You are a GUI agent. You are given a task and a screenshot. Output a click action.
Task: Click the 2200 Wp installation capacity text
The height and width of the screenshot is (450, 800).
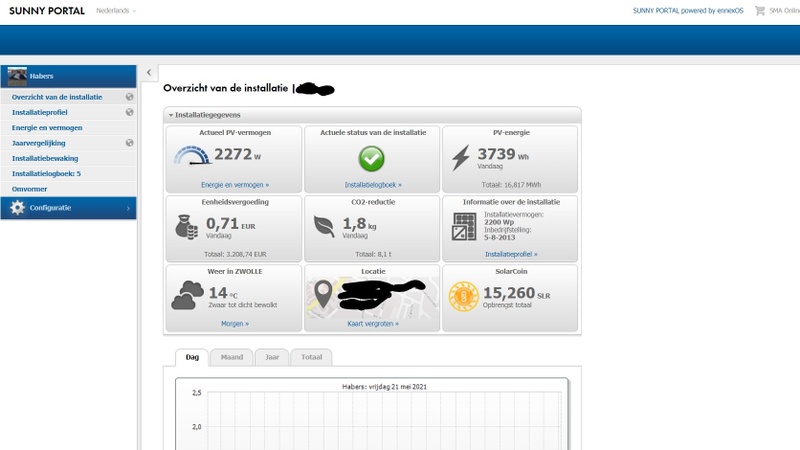[499, 222]
